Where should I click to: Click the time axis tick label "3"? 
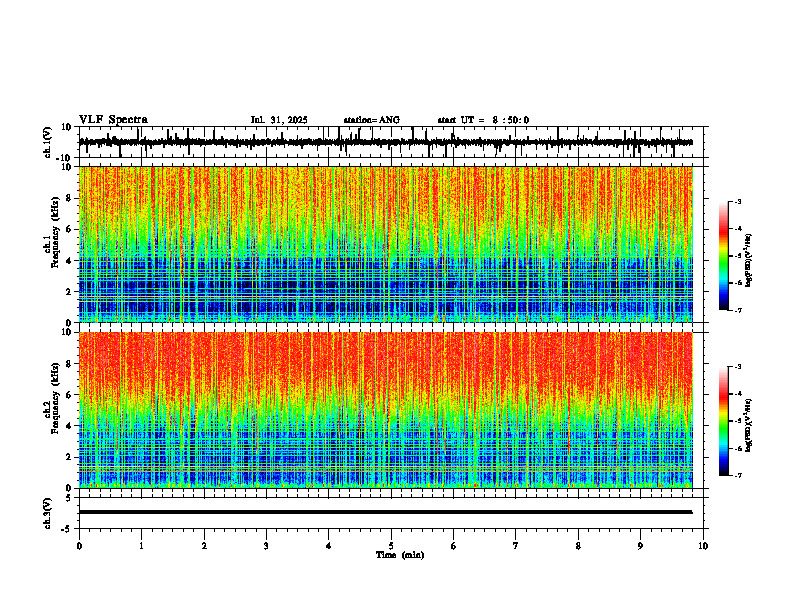266,546
